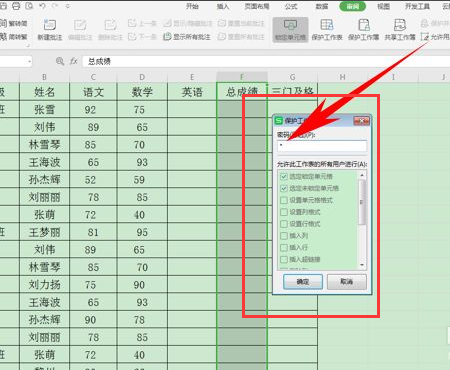
Task: Click 锁定单元格 lock cell button
Action: [290, 30]
